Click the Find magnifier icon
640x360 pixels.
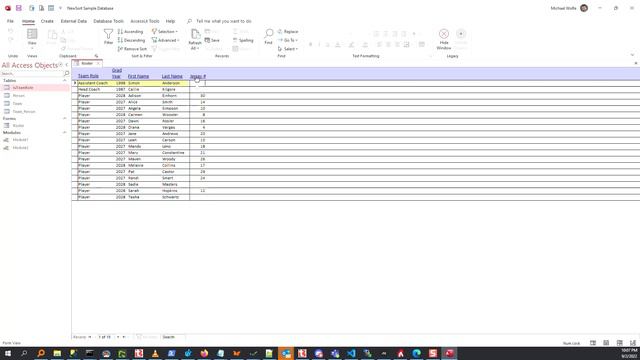(269, 33)
